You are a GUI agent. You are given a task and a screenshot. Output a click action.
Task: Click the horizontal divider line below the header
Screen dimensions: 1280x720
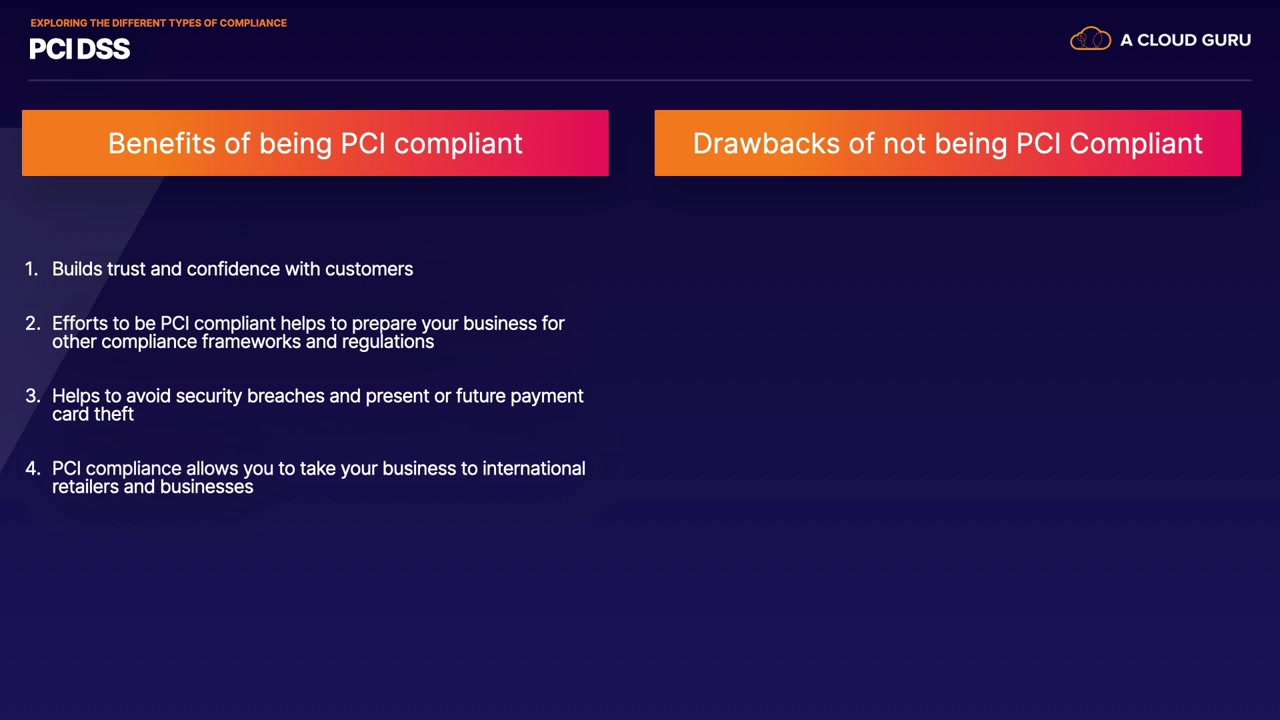click(x=640, y=79)
